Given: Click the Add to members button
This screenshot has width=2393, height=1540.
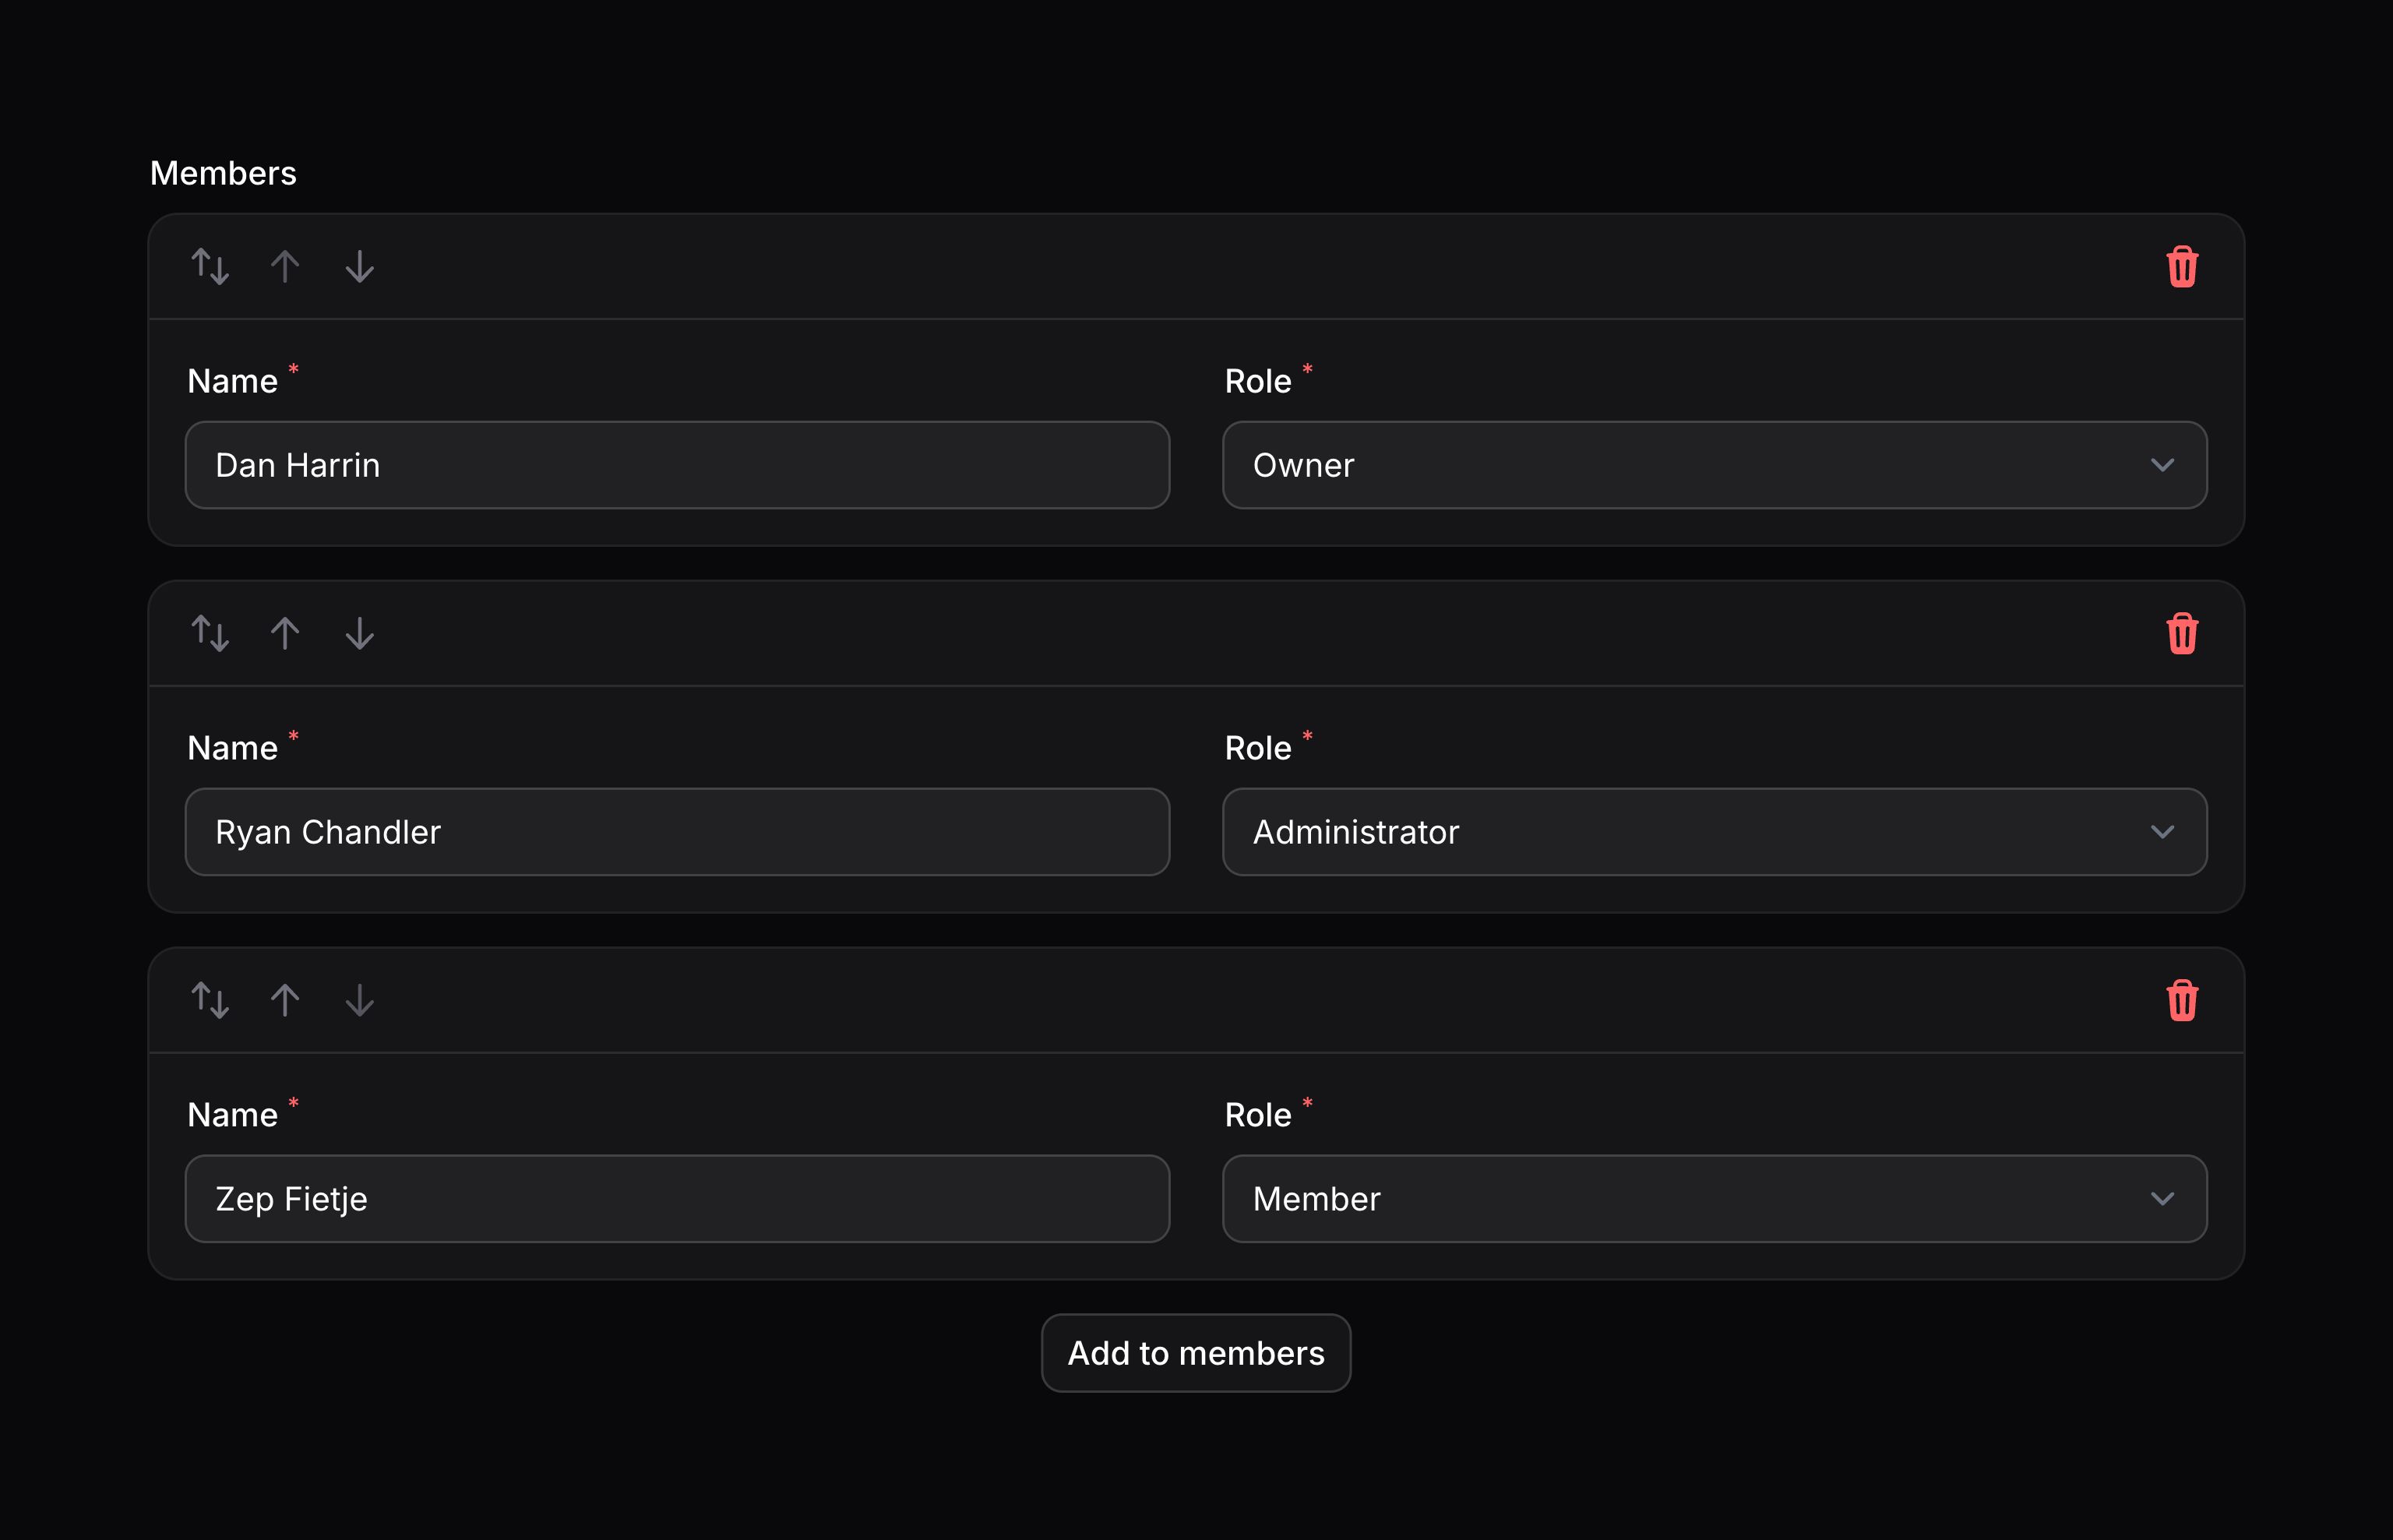Looking at the screenshot, I should click(1196, 1353).
